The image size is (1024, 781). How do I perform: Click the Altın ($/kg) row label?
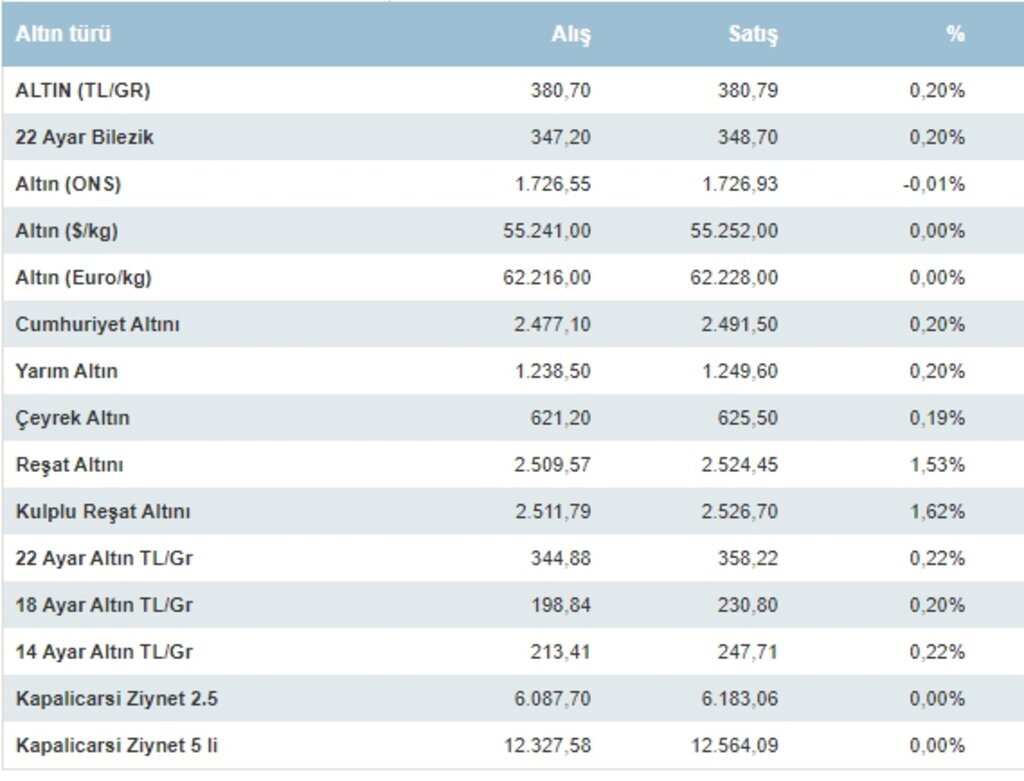click(67, 231)
